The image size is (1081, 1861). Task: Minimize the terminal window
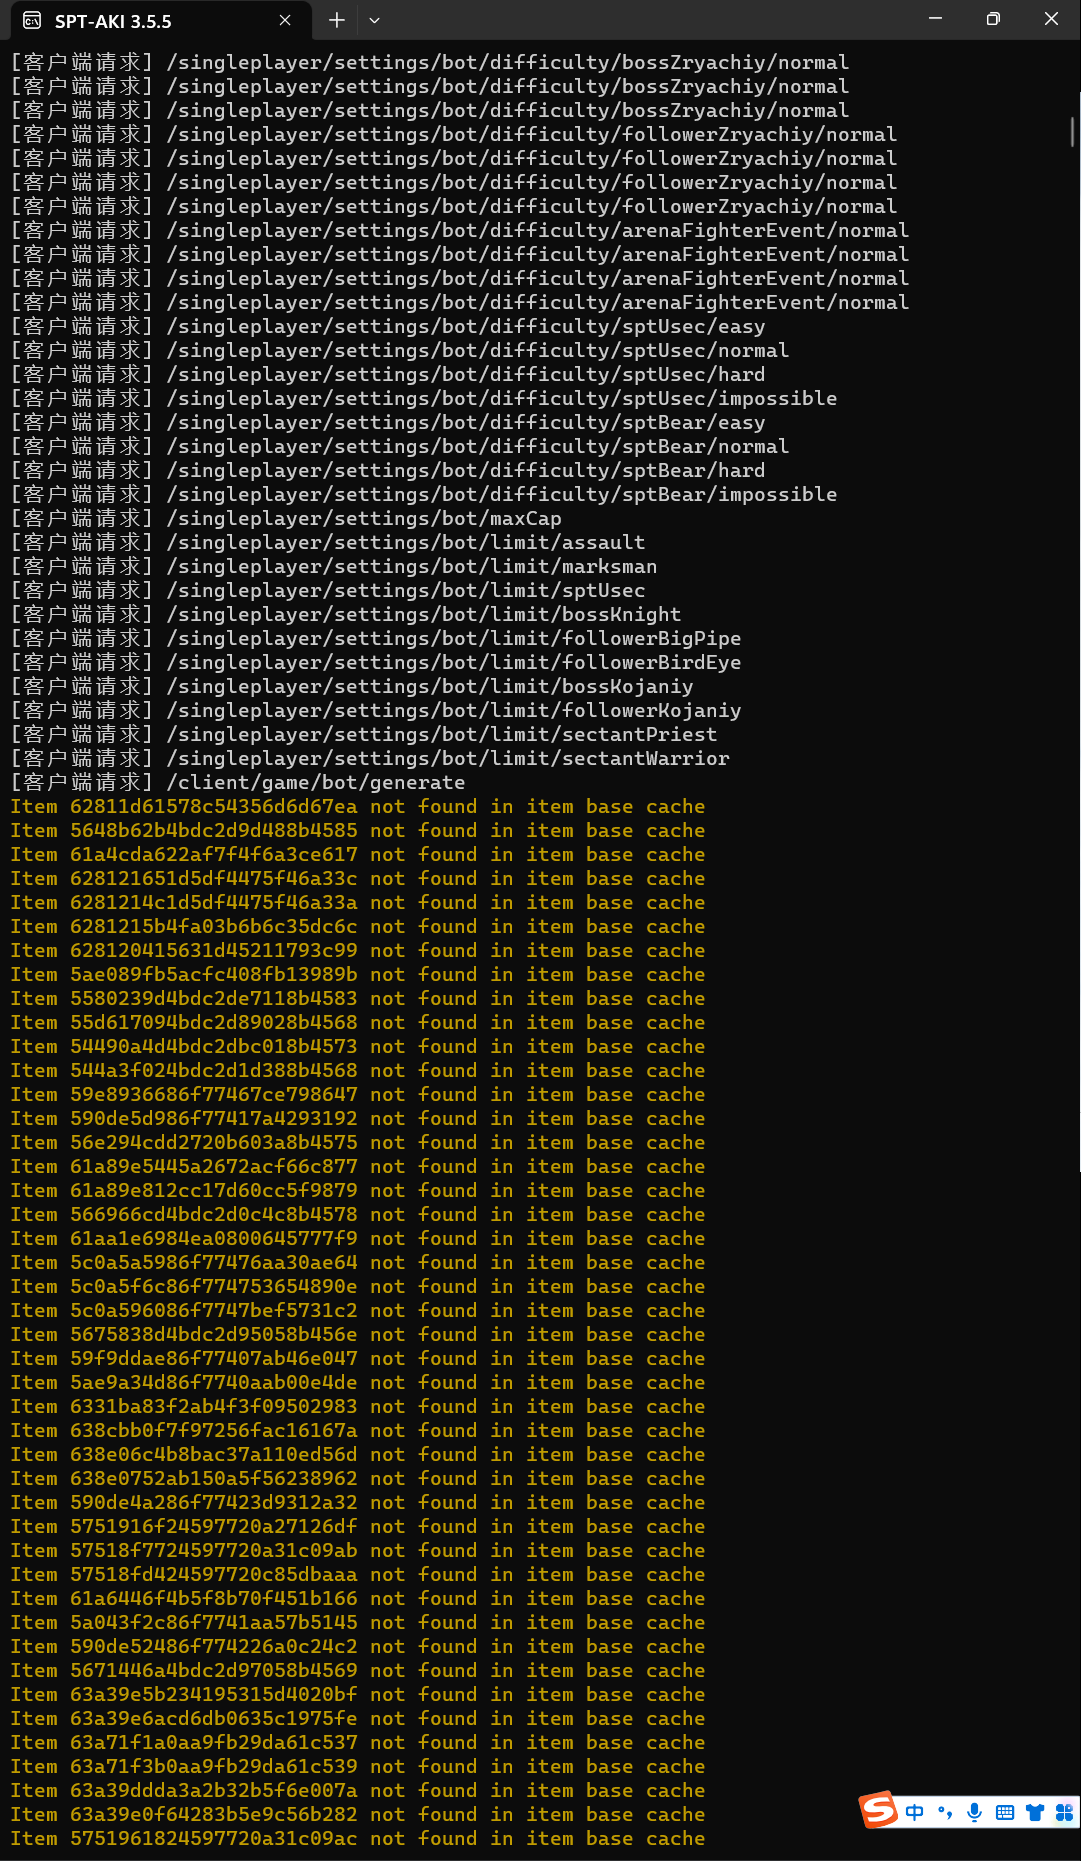click(x=935, y=19)
